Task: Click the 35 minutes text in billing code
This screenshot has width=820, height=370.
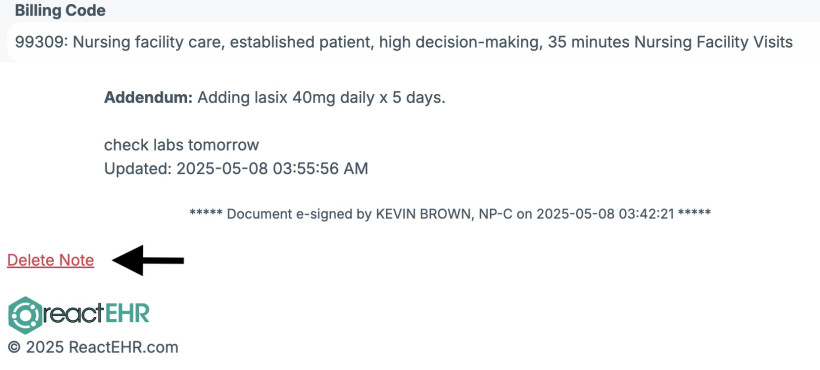Action: [x=588, y=42]
